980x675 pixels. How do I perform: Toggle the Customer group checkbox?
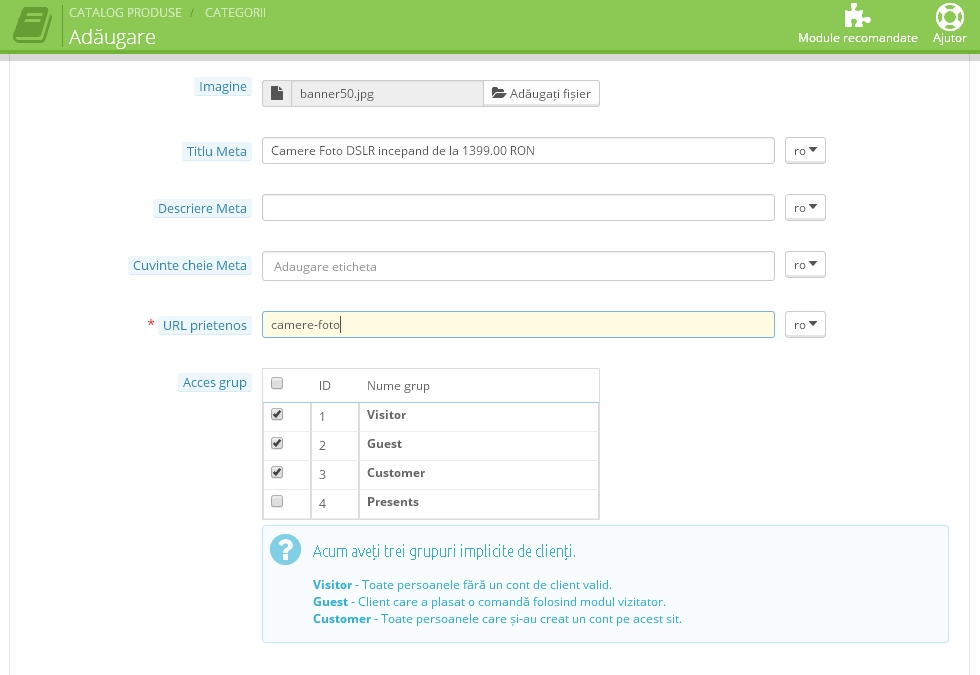pos(277,472)
